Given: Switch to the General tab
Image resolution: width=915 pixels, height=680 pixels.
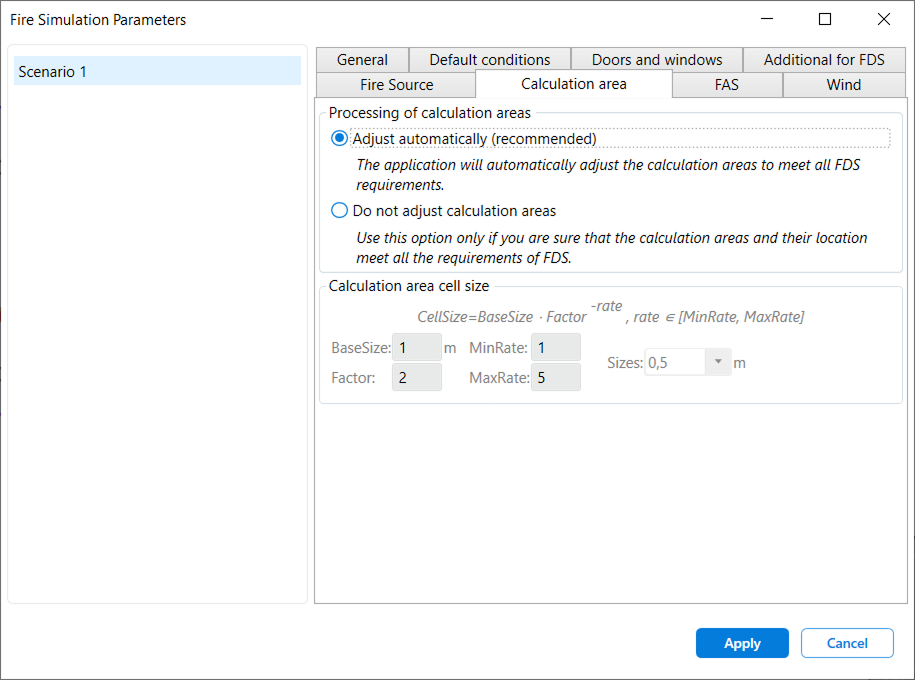Looking at the screenshot, I should click(x=361, y=59).
